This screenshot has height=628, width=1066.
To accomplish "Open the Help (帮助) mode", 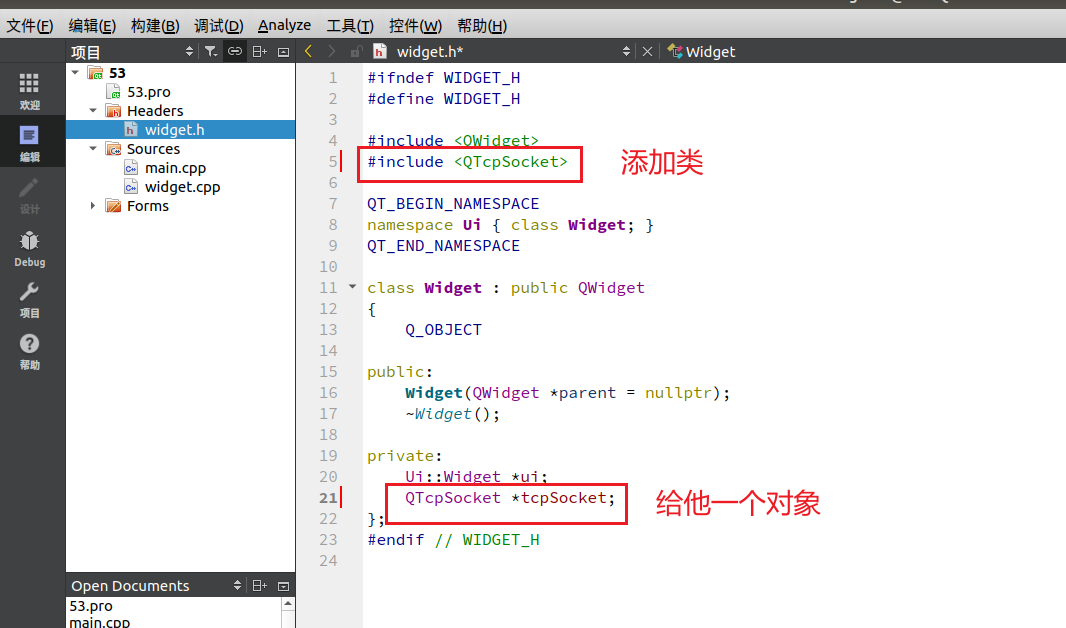I will [29, 352].
